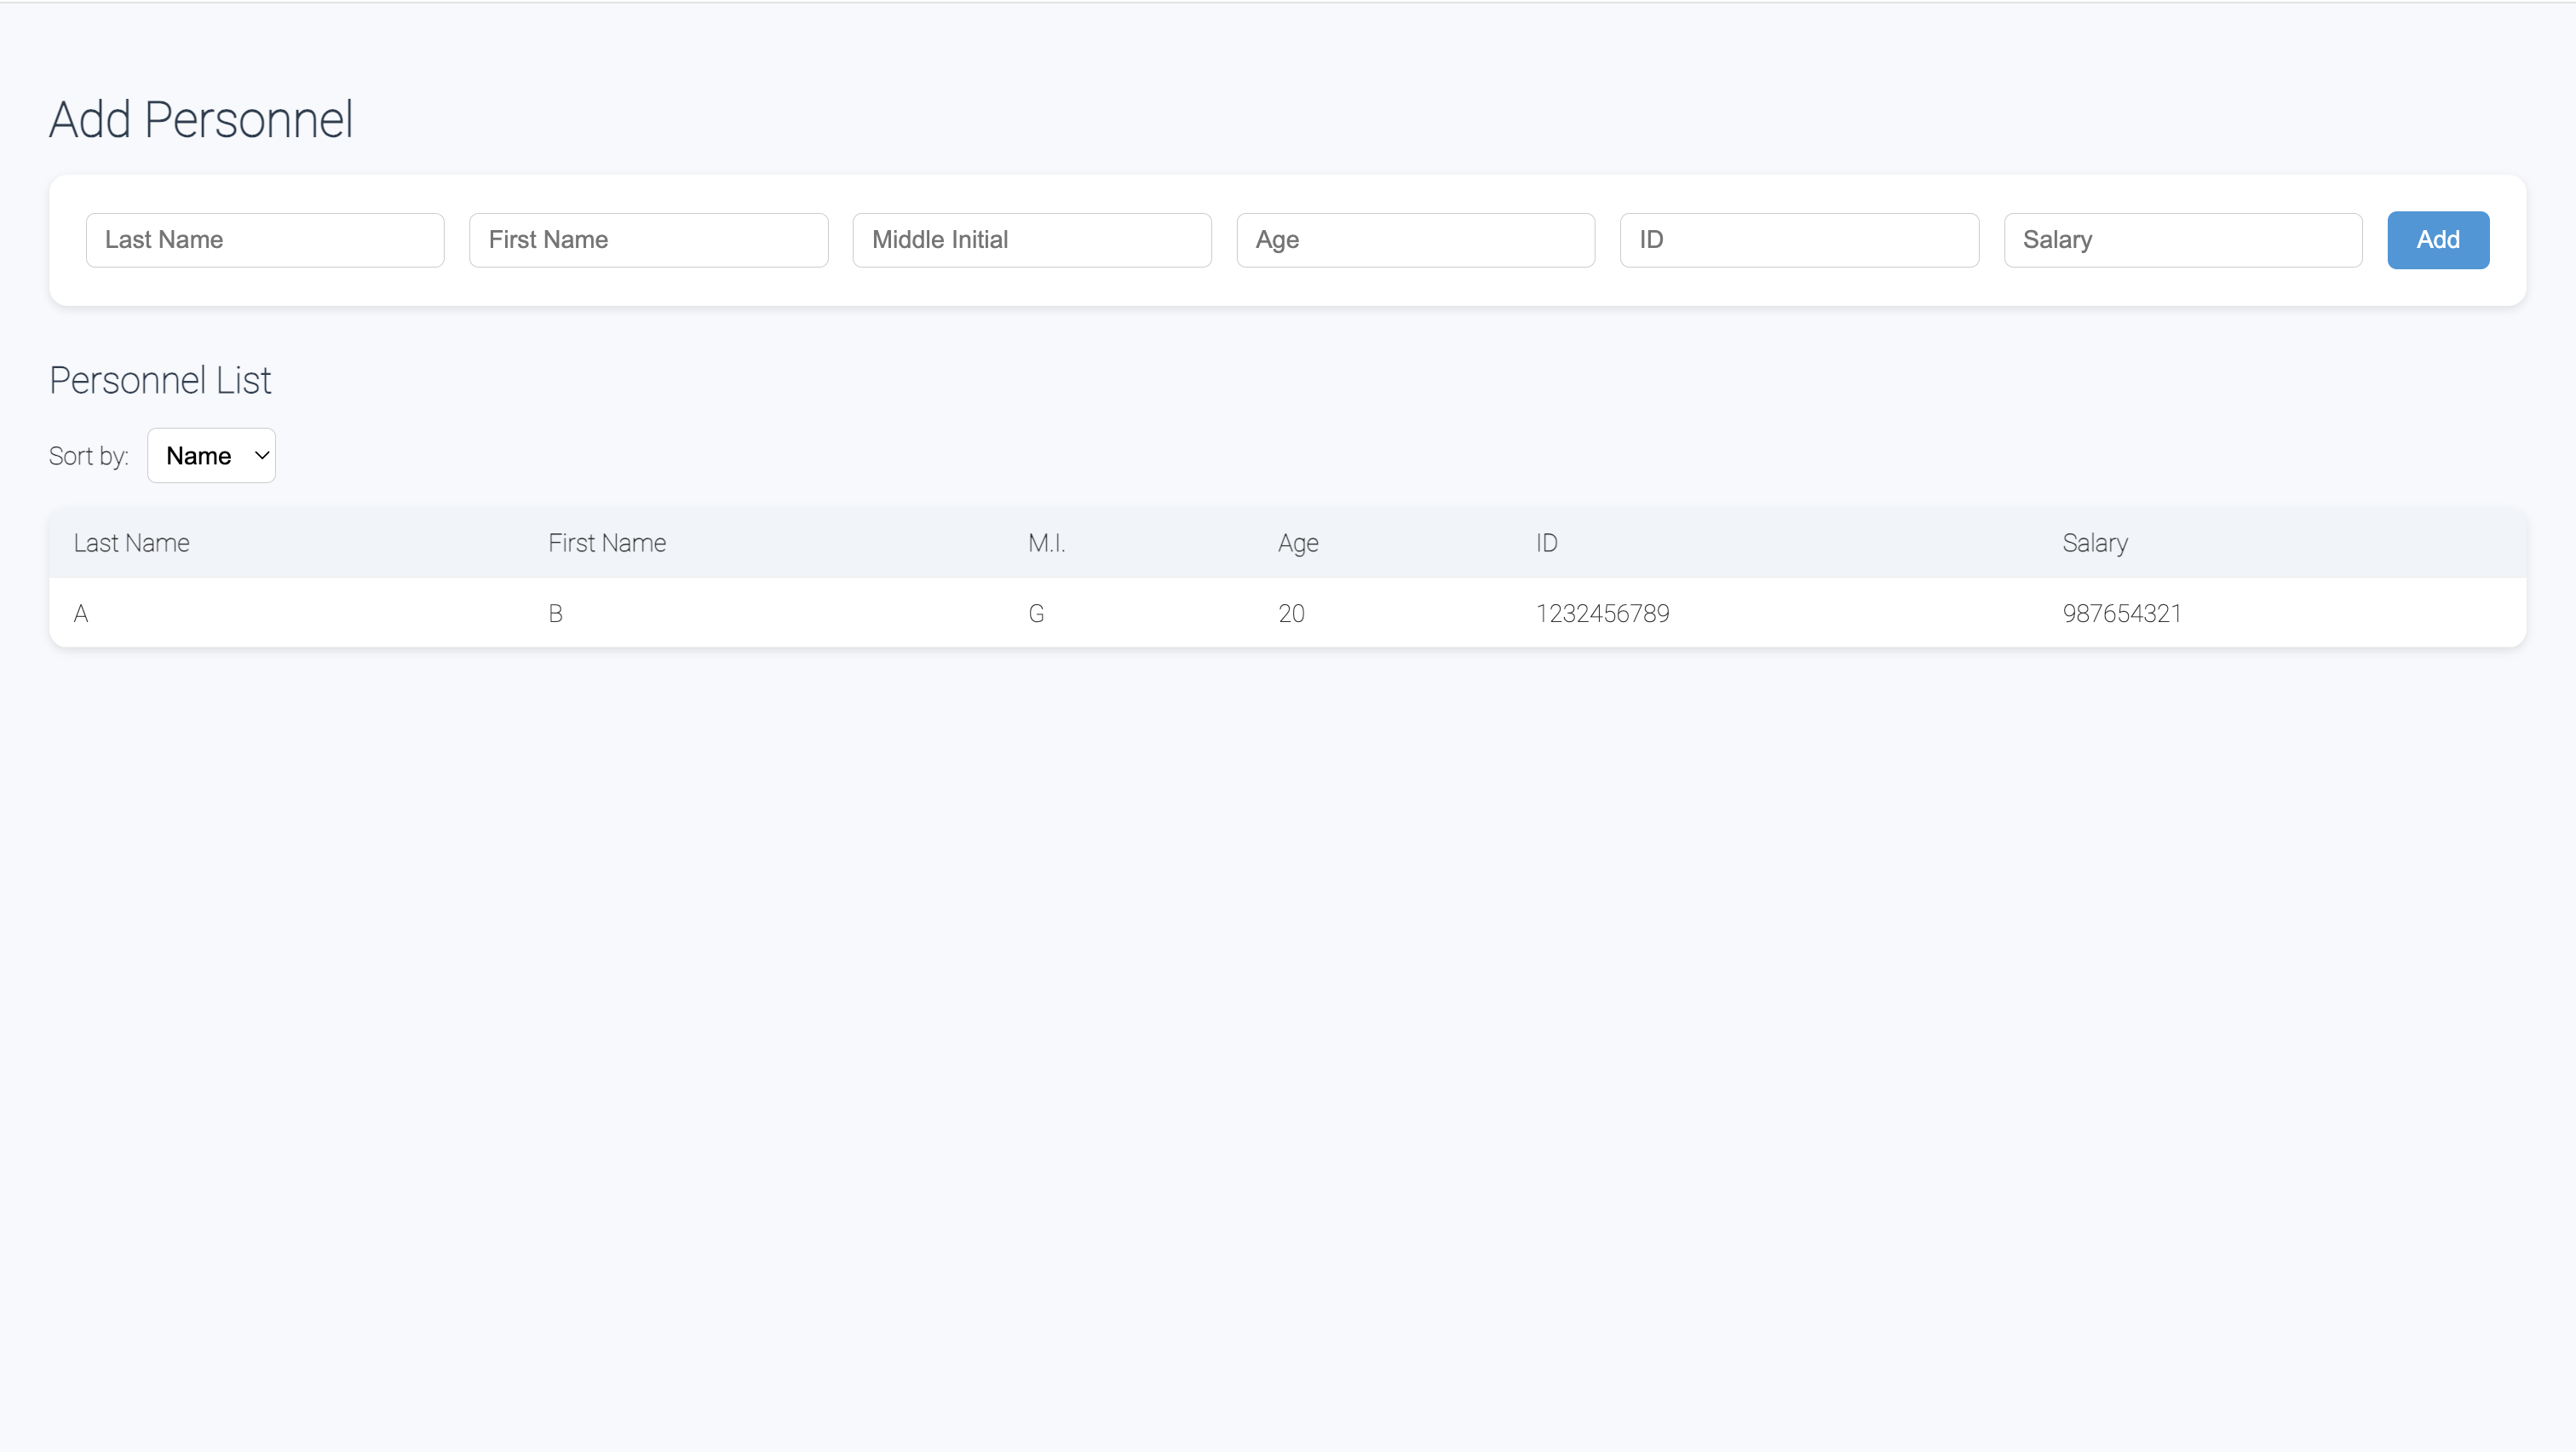The width and height of the screenshot is (2576, 1452).
Task: Click the 'Sort by:' label
Action: [x=89, y=456]
